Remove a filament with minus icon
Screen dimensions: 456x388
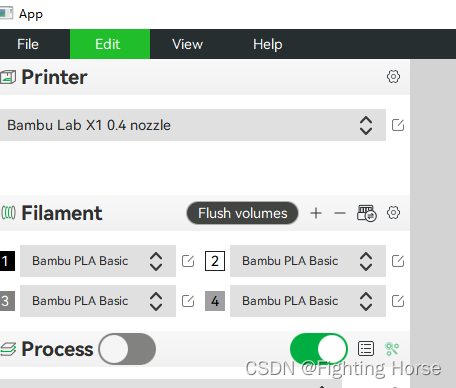tap(340, 213)
